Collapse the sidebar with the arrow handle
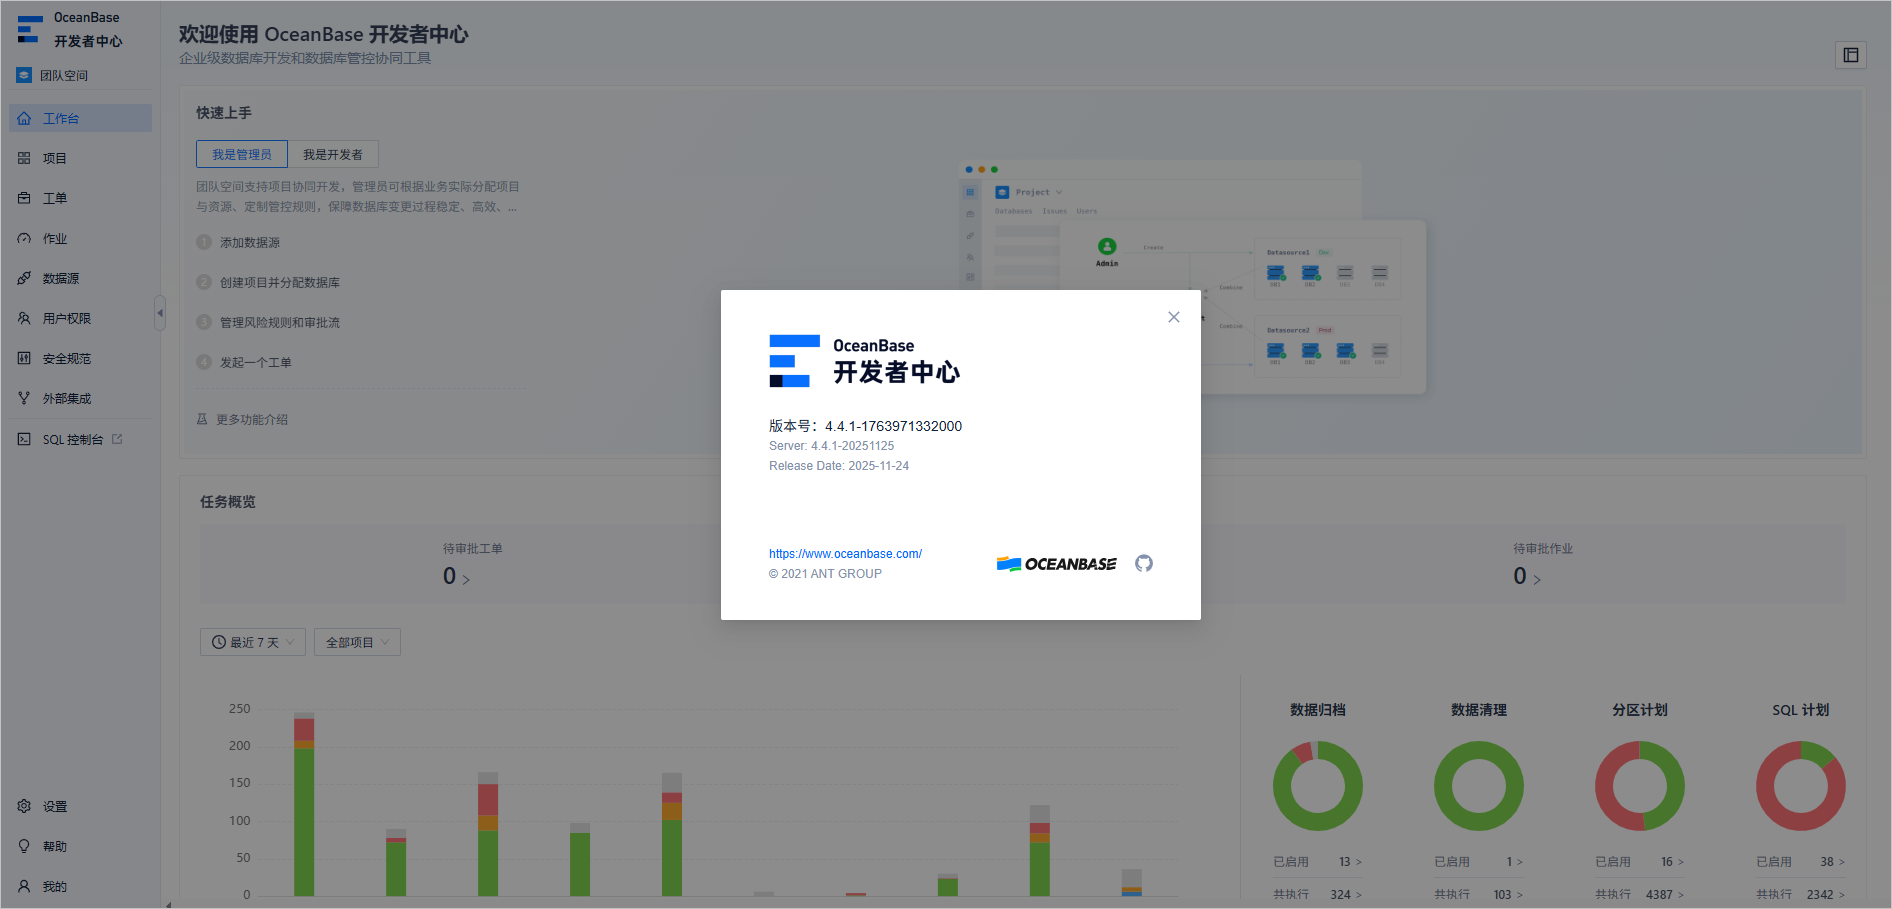This screenshot has width=1892, height=909. 160,313
